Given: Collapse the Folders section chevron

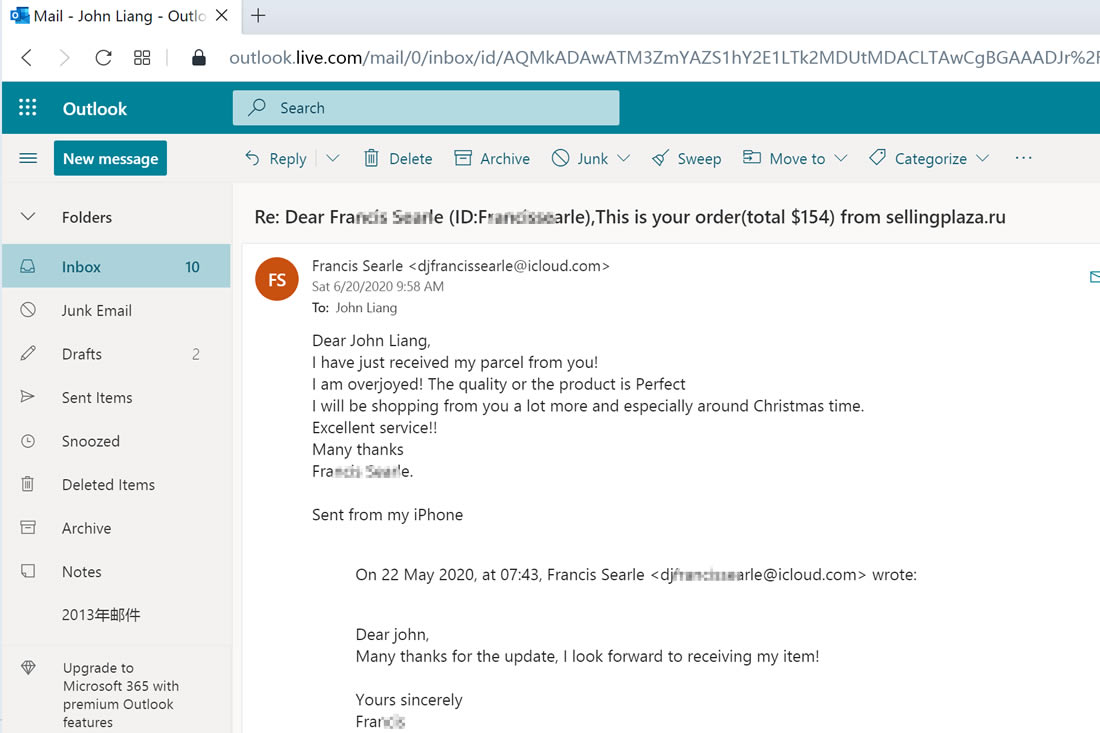Looking at the screenshot, I should (28, 217).
